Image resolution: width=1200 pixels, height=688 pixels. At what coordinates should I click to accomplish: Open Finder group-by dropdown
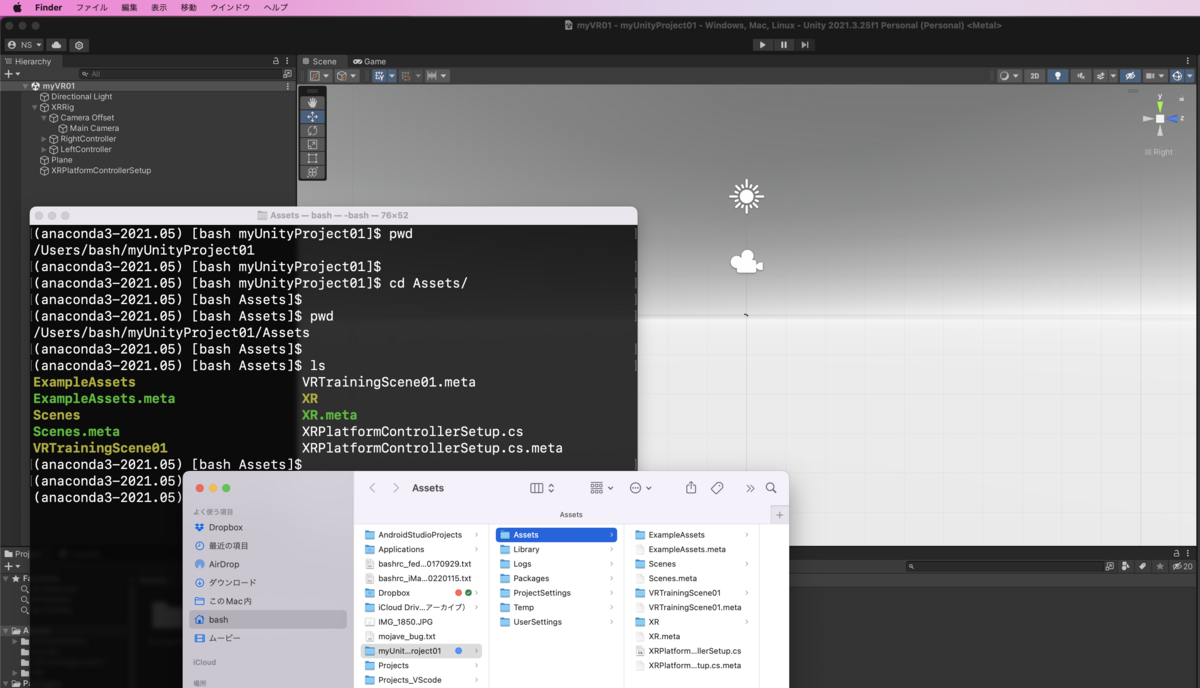click(x=601, y=488)
